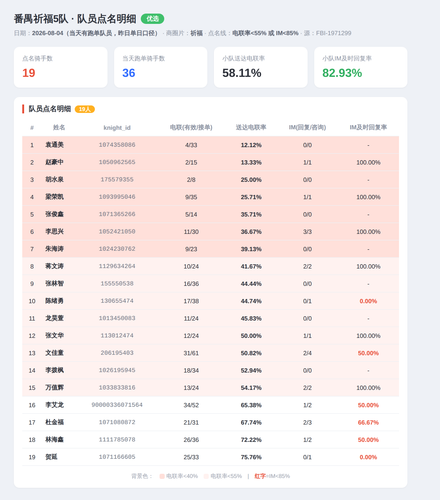
Task: Select the 25.00% rate cell
Action: [251, 180]
